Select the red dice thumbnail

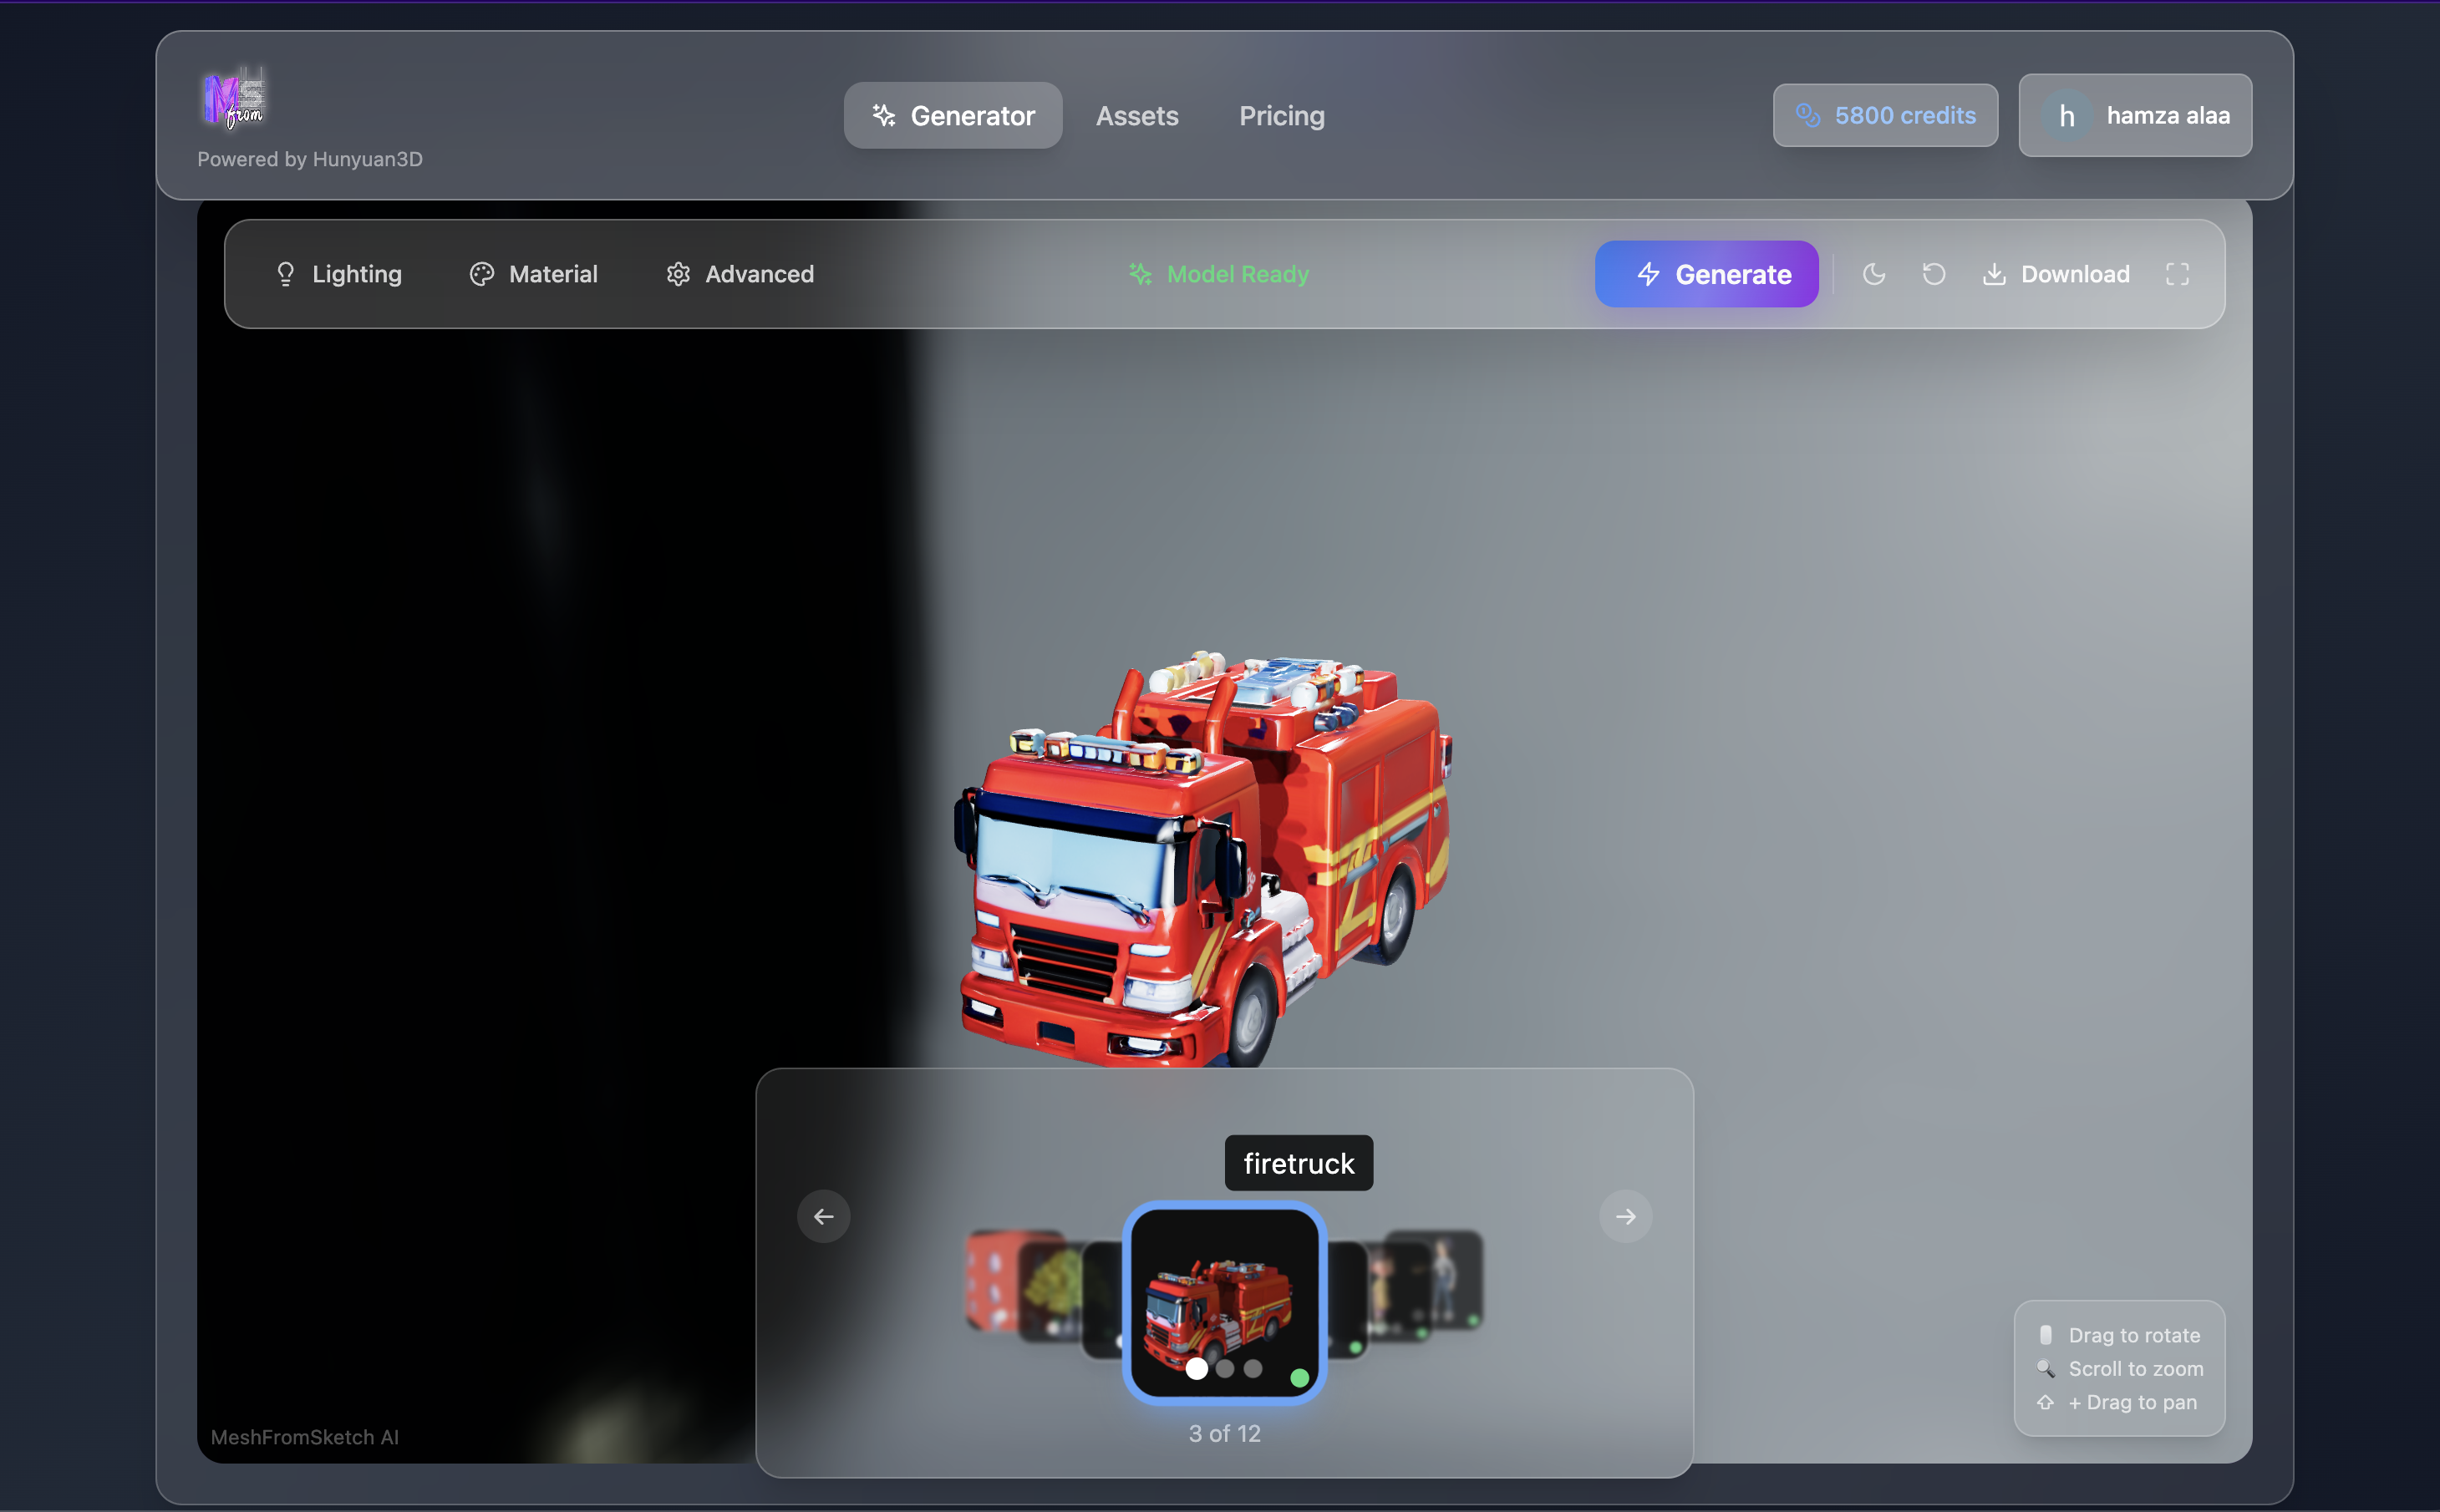pyautogui.click(x=993, y=1280)
